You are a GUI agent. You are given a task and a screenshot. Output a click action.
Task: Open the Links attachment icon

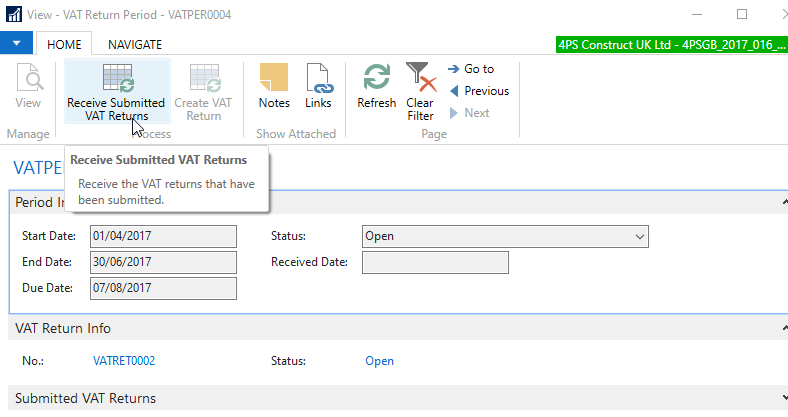(x=319, y=78)
